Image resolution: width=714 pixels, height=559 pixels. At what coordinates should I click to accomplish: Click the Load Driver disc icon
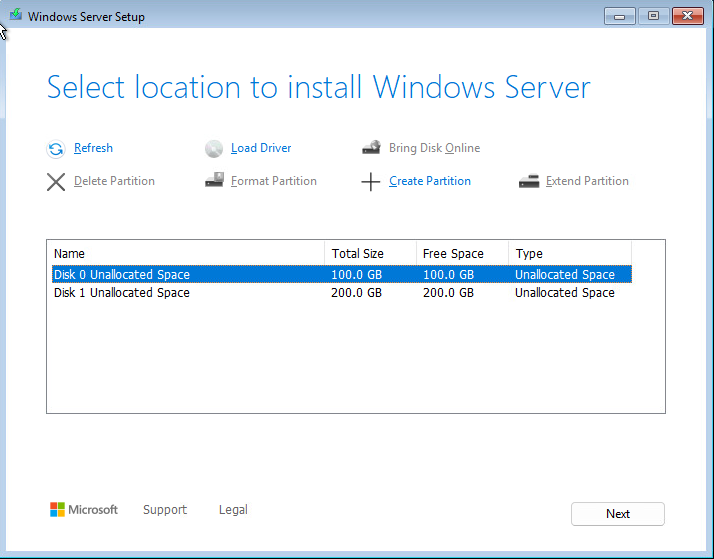click(x=214, y=148)
